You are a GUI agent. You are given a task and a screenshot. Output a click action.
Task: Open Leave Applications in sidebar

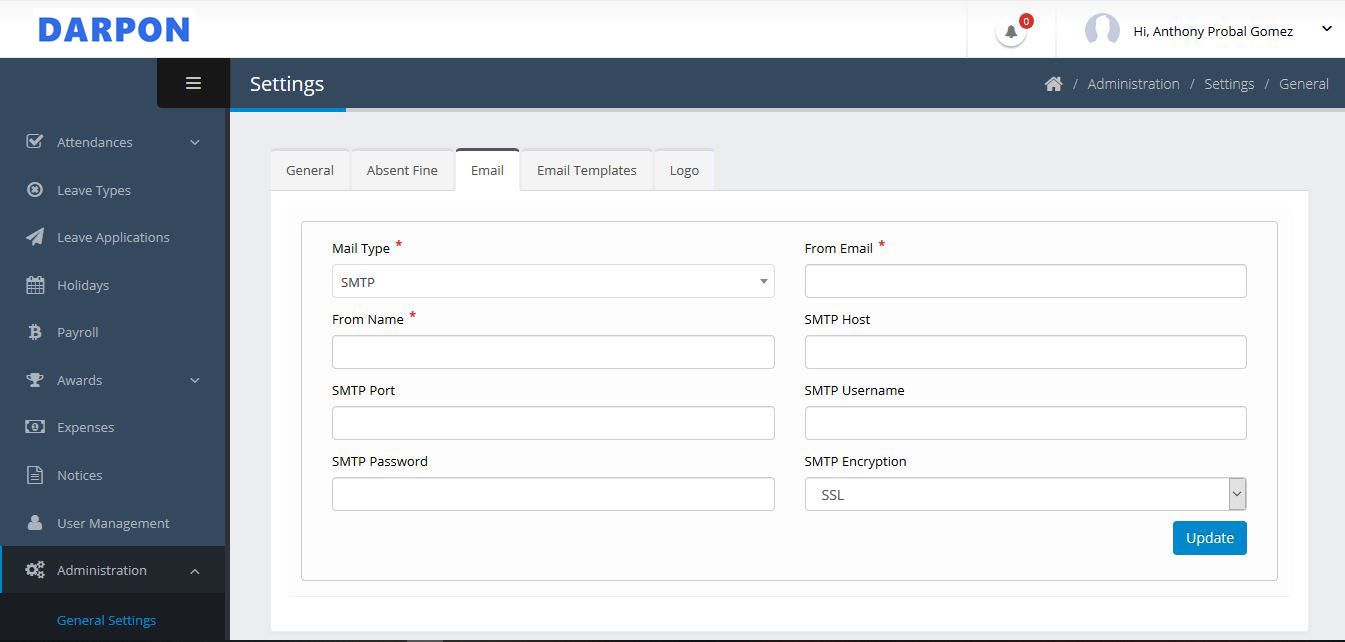coord(112,237)
